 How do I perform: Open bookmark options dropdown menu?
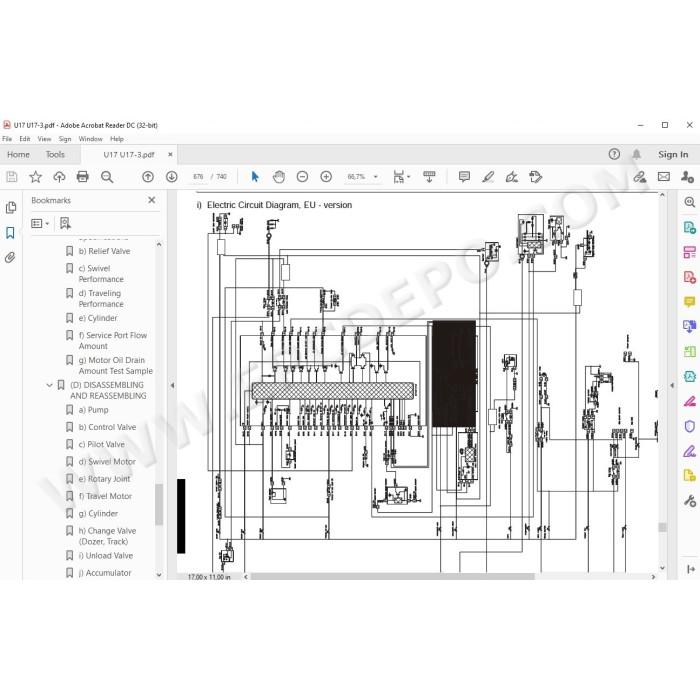(x=40, y=223)
